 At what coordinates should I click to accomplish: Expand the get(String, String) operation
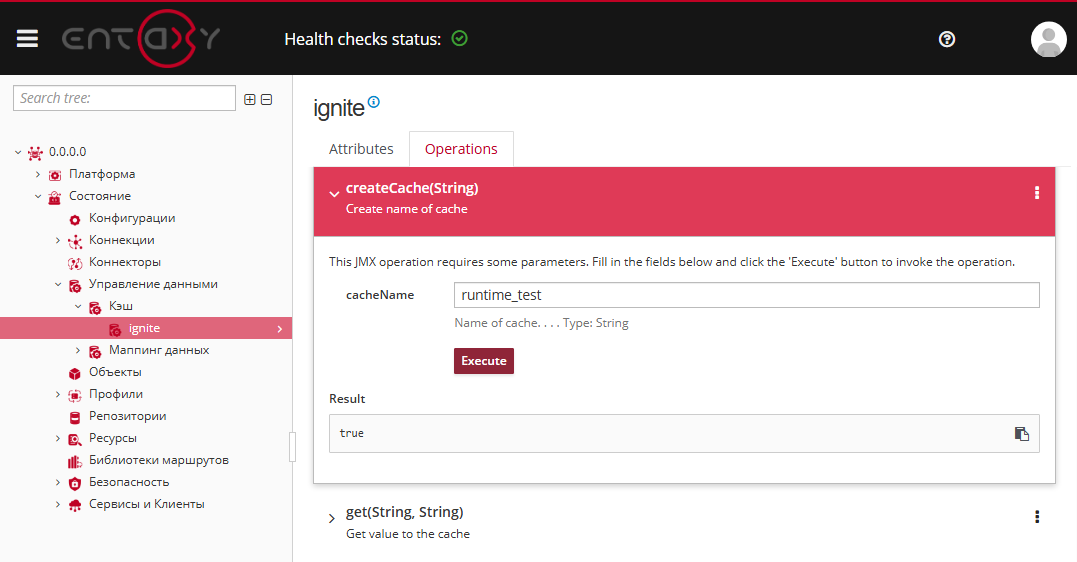(x=332, y=519)
